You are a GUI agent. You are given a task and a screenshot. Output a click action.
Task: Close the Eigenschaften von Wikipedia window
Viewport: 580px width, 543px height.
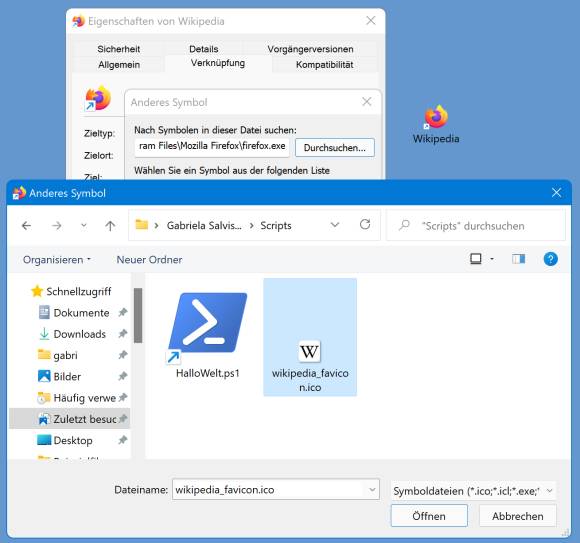point(371,20)
